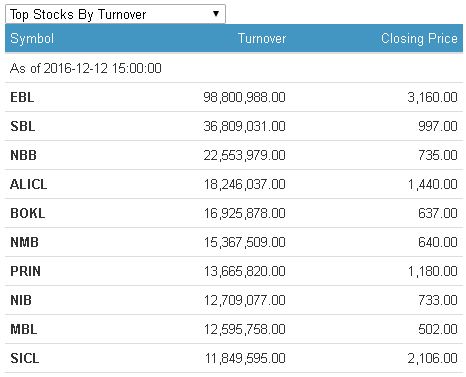The height and width of the screenshot is (377, 466).
Task: Open the NIB stock symbol
Action: pyautogui.click(x=21, y=300)
